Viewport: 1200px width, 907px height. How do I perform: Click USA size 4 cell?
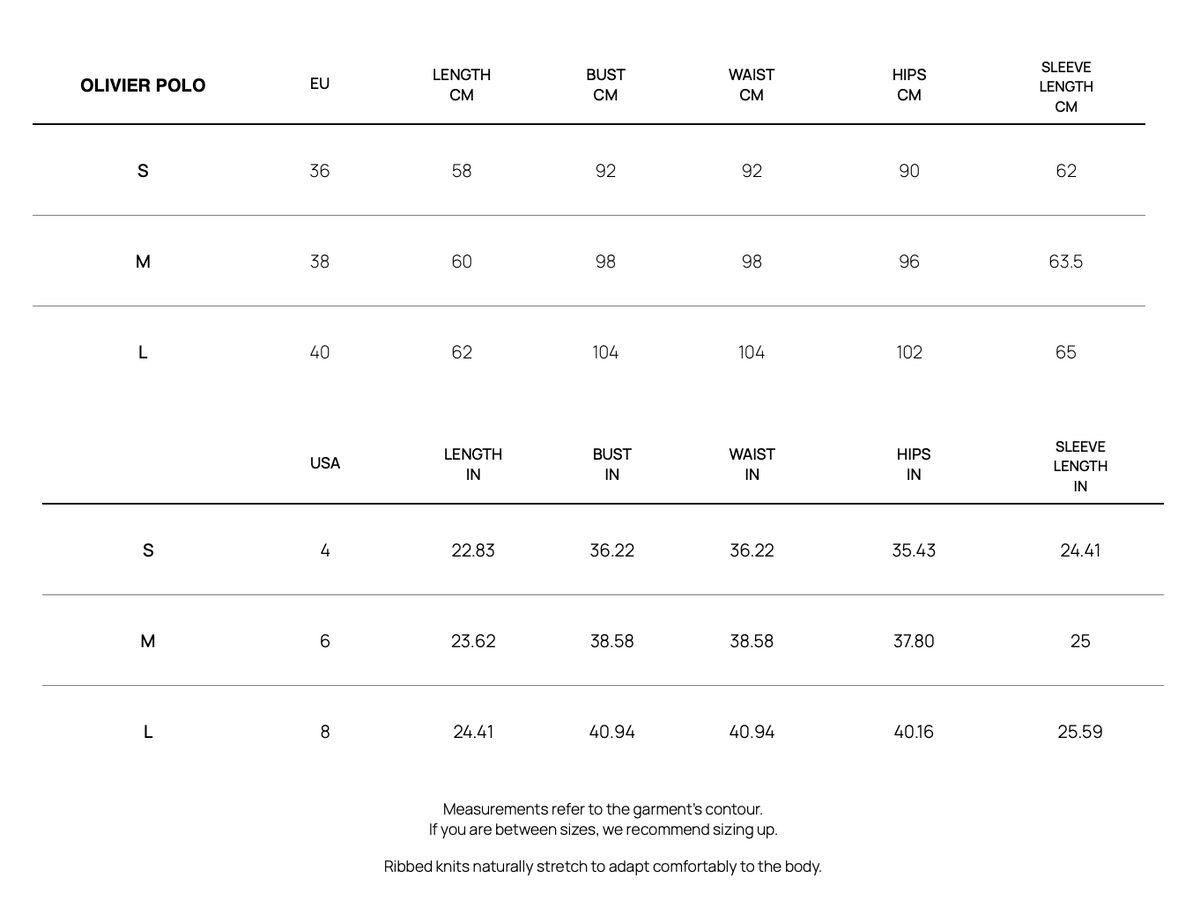pos(325,550)
